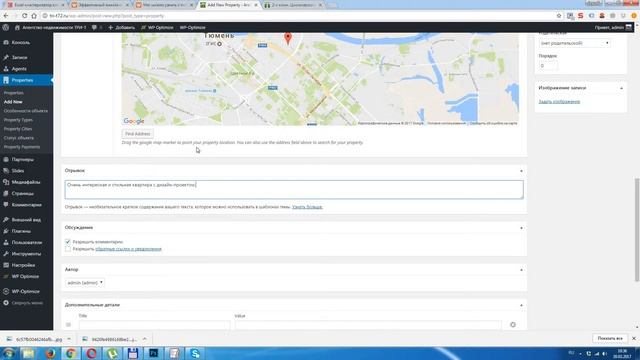The image size is (640, 360).
Task: Open the admin author dropdown
Action: click(85, 282)
